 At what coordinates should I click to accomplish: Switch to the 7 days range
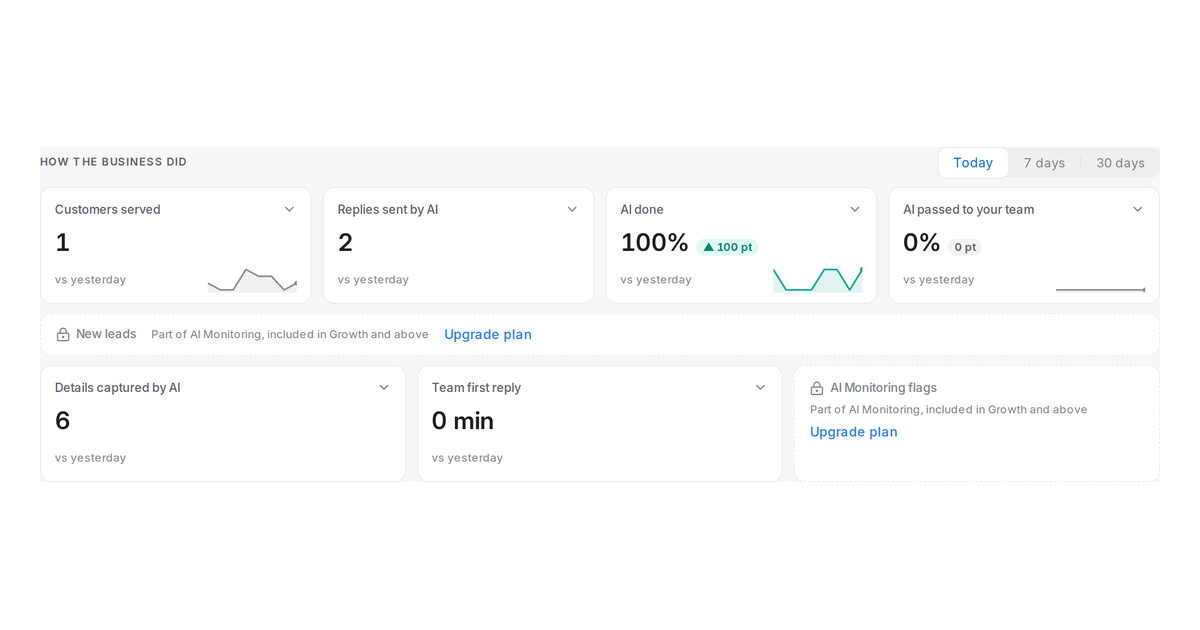1044,163
